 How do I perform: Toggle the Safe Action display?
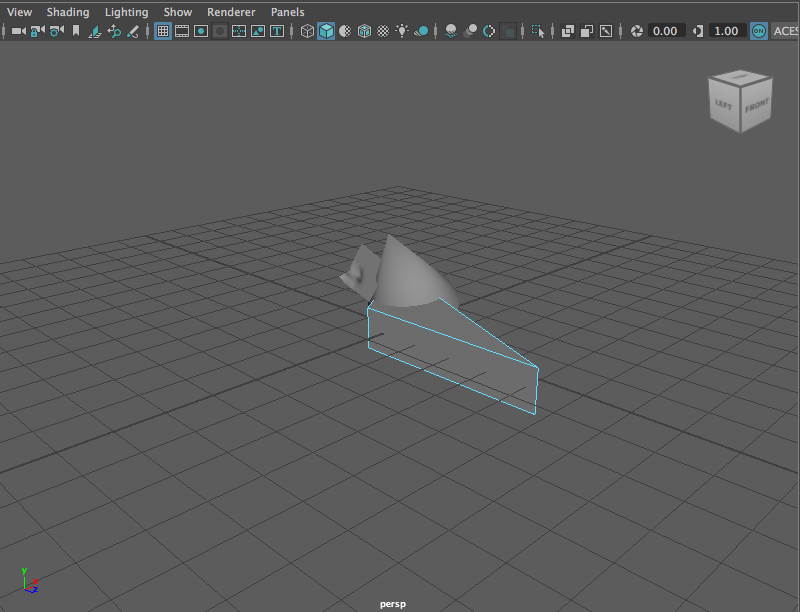click(258, 31)
